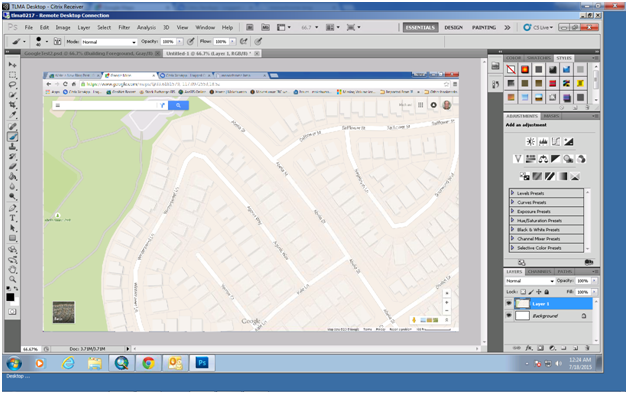Viewport: 628px width, 394px height.
Task: Add a Color Balance adjustment
Action: [x=543, y=159]
